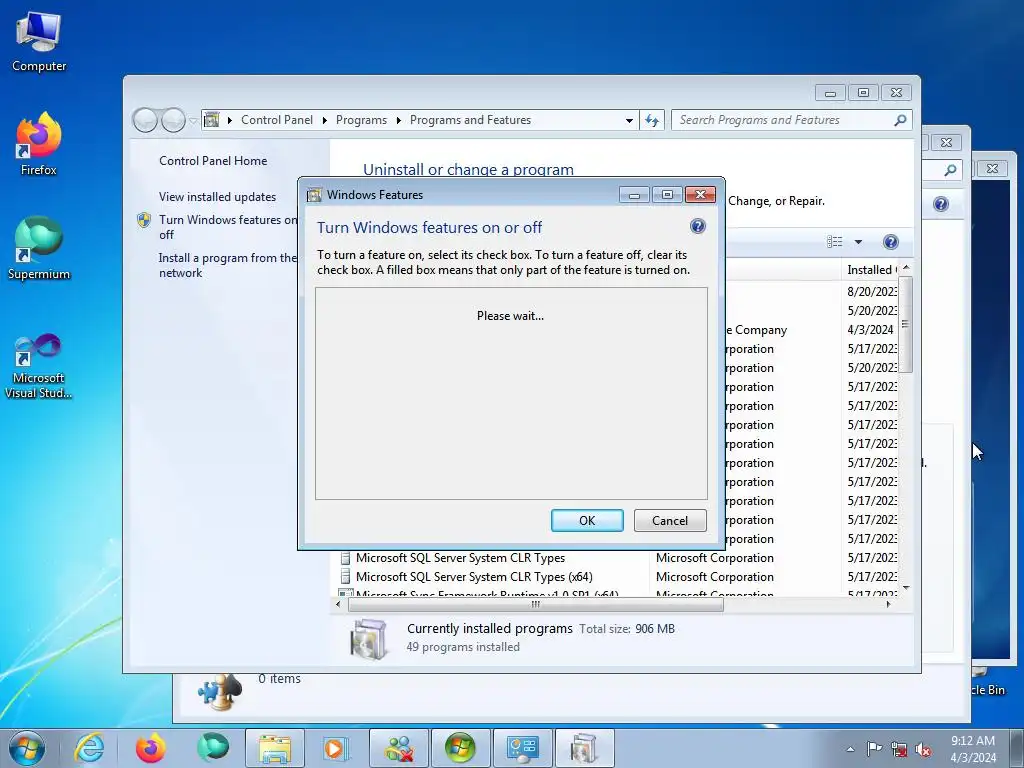This screenshot has width=1024, height=768.
Task: Click the horizontal scrollbar right arrow
Action: tap(888, 605)
